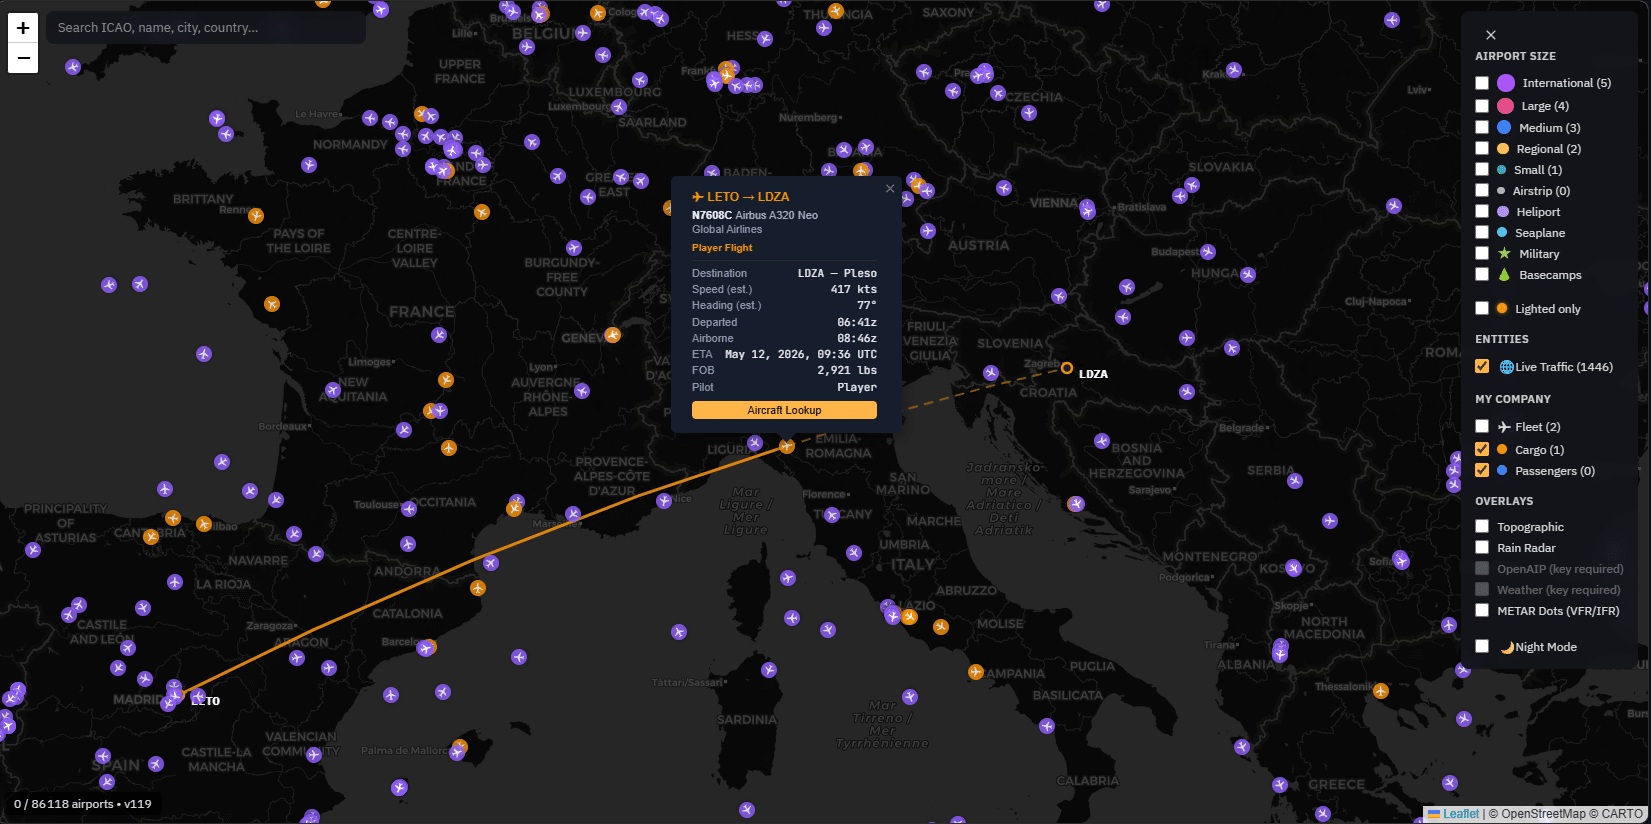Enable Medium airports checkbox
Viewport: 1651px width, 824px height.
[1482, 128]
